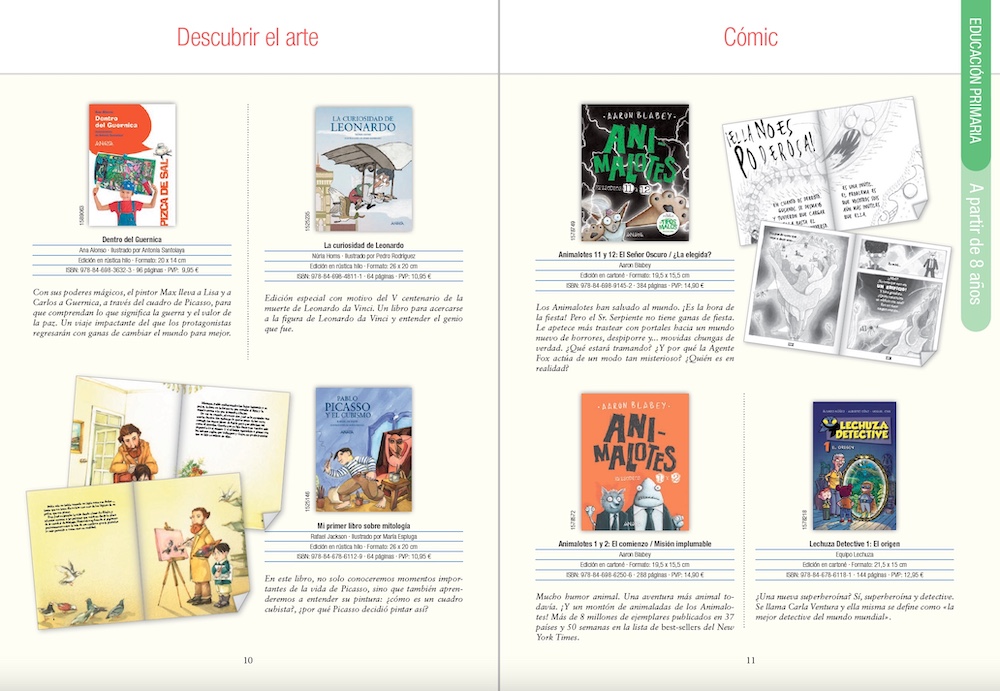Click the green Animalotes 11 y 12 cover
Screen dimensions: 1000x691
(x=635, y=172)
